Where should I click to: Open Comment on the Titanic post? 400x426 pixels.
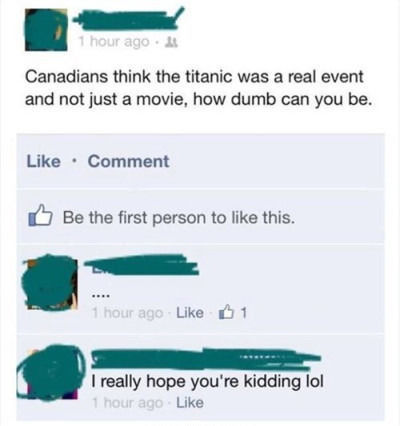point(129,161)
